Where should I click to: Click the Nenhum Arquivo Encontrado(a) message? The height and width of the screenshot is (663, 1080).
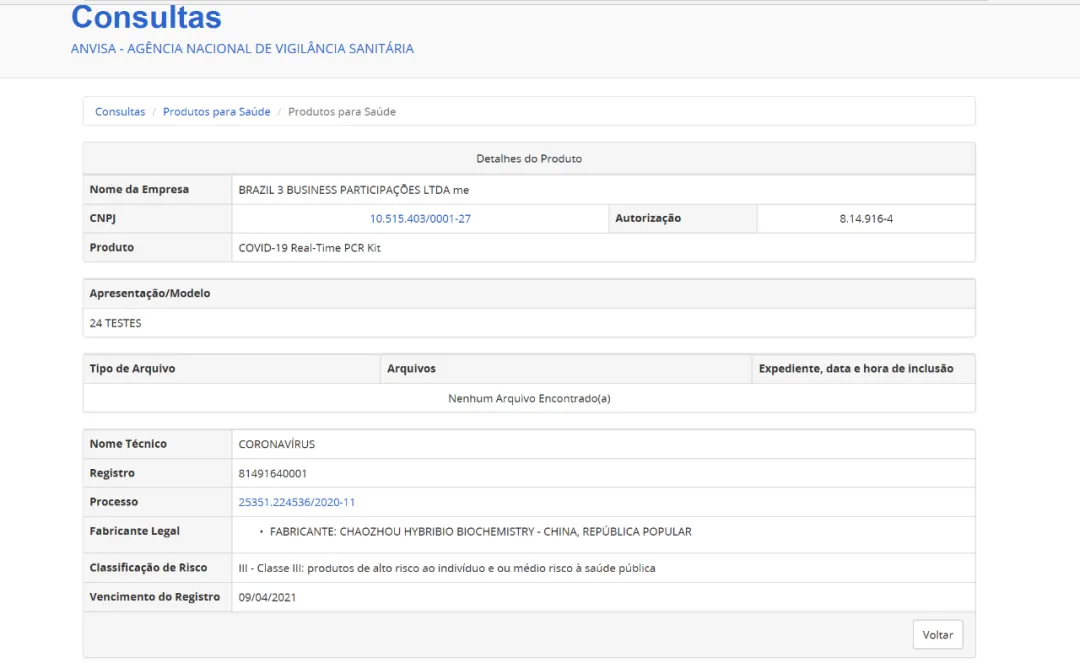(528, 398)
